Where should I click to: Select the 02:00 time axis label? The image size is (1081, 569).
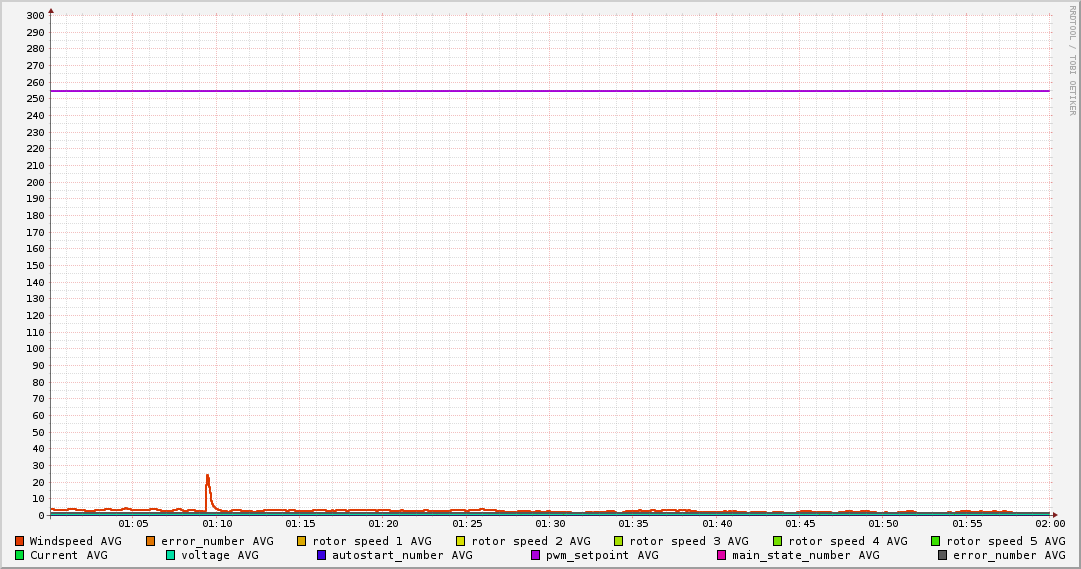pos(1050,524)
